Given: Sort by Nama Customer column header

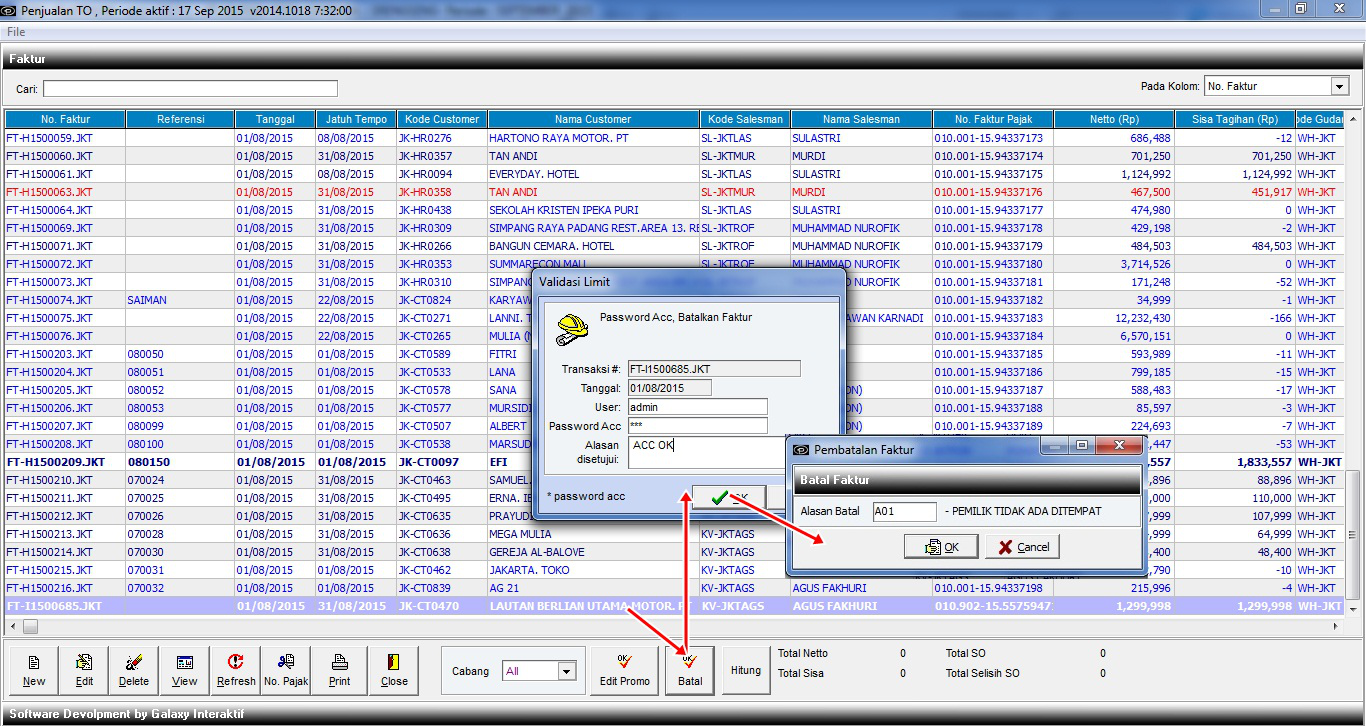Looking at the screenshot, I should pyautogui.click(x=594, y=119).
